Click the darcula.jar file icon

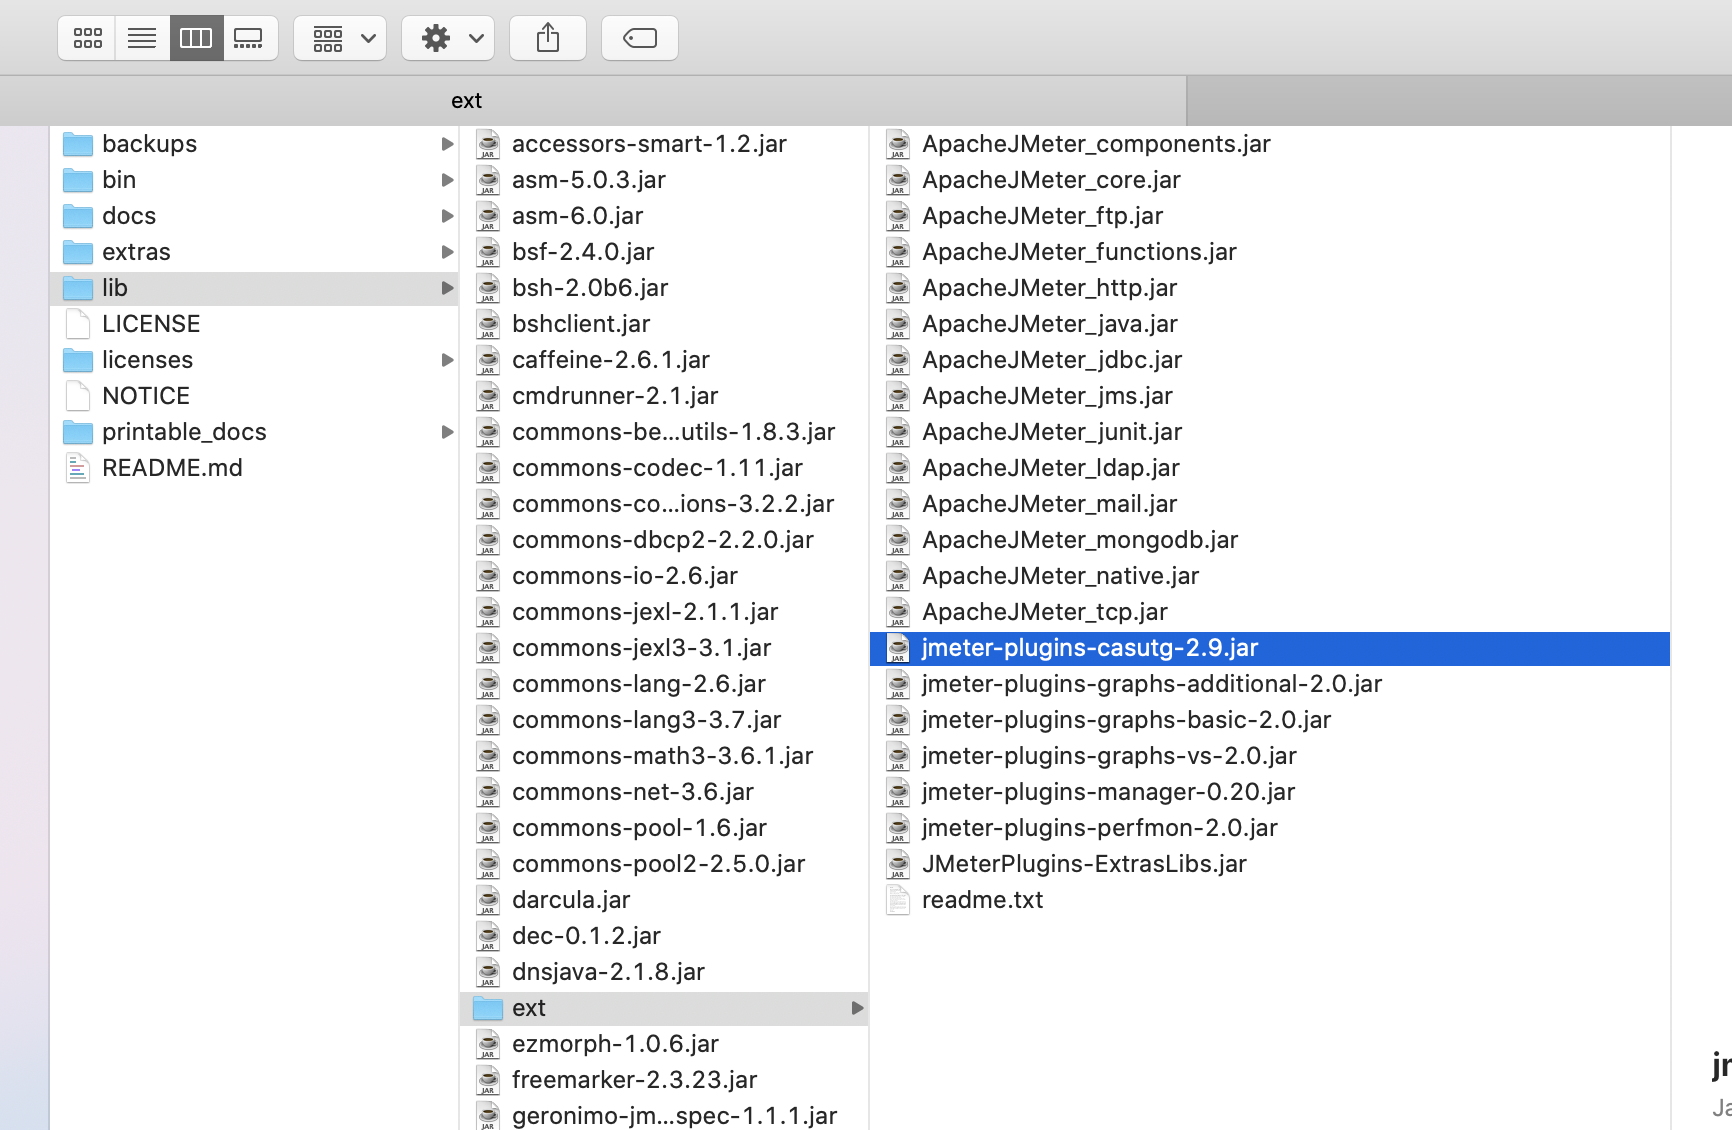(488, 900)
